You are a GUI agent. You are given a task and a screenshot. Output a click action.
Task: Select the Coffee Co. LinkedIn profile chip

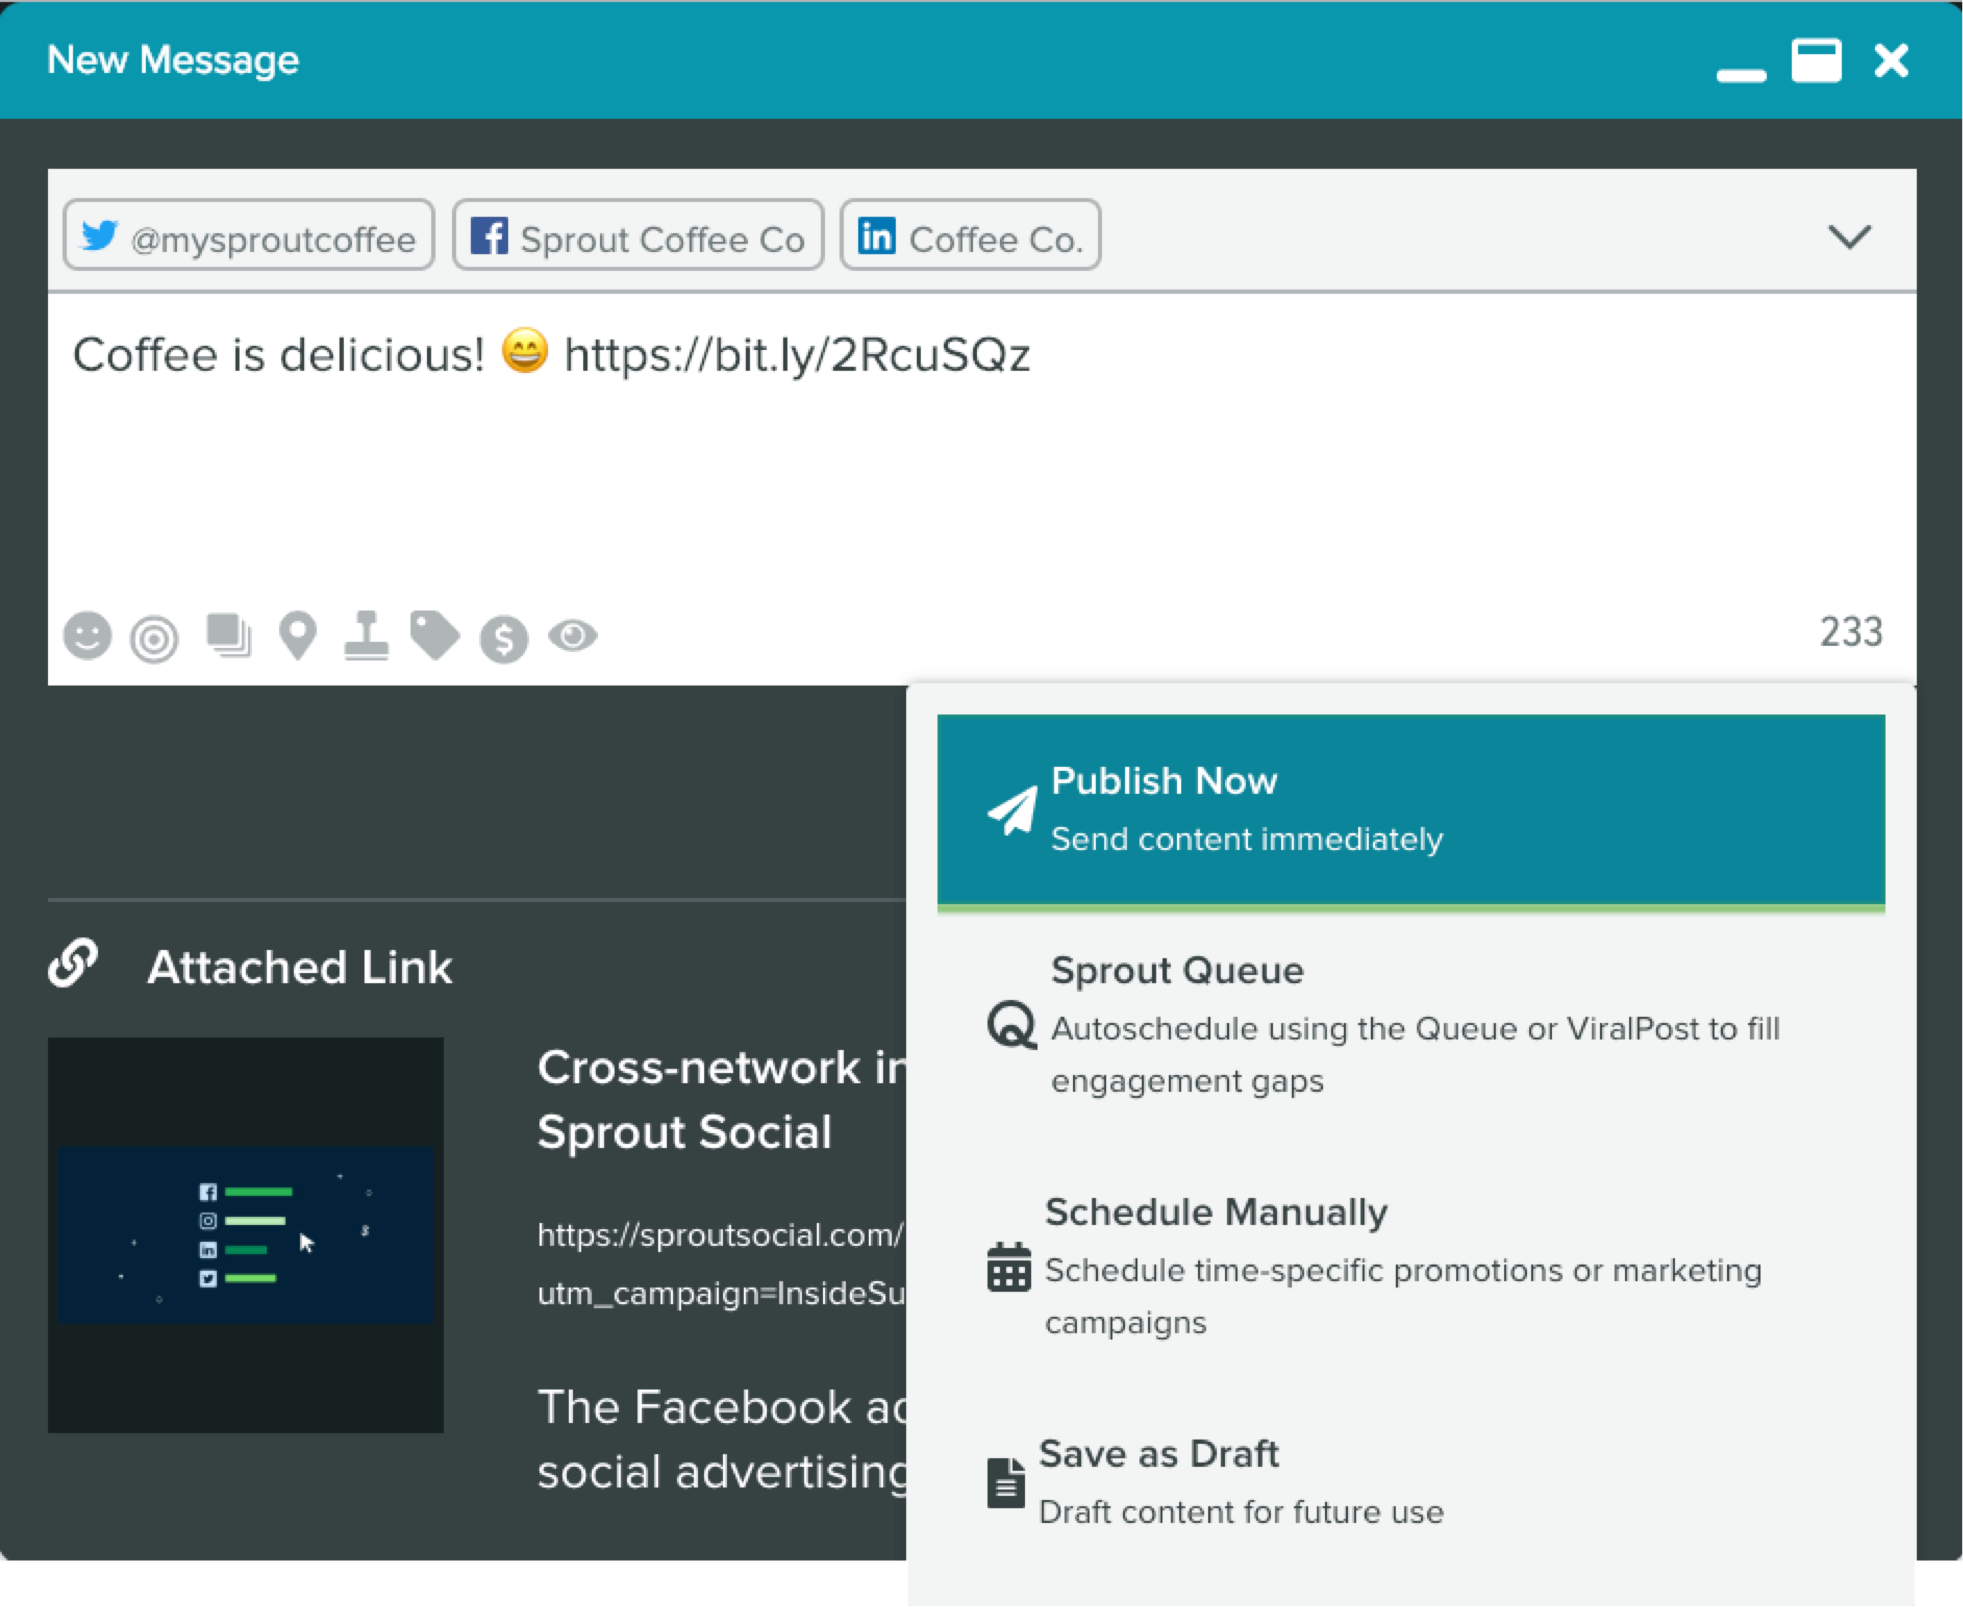point(970,236)
